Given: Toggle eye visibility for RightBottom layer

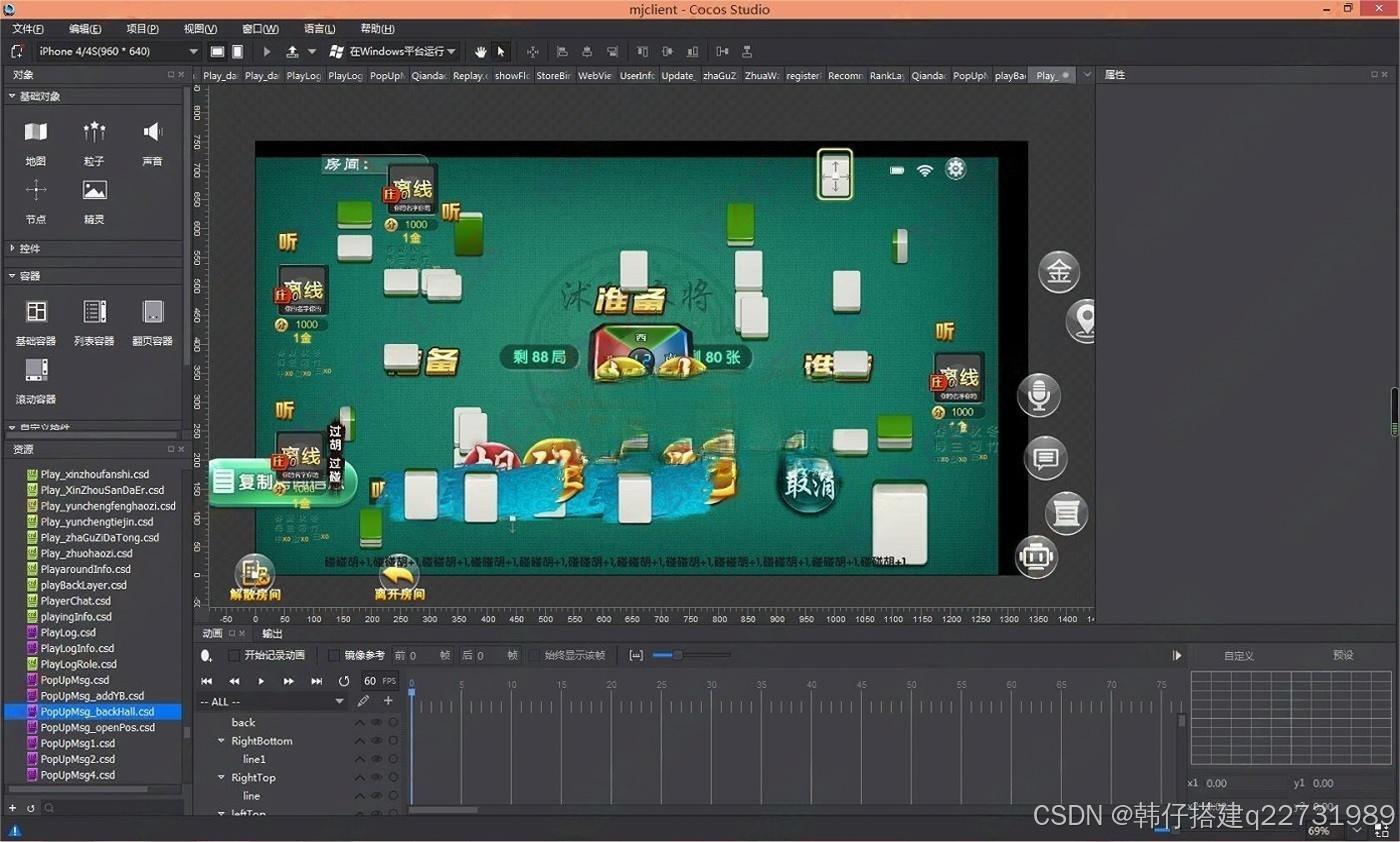Looking at the screenshot, I should pyautogui.click(x=377, y=741).
